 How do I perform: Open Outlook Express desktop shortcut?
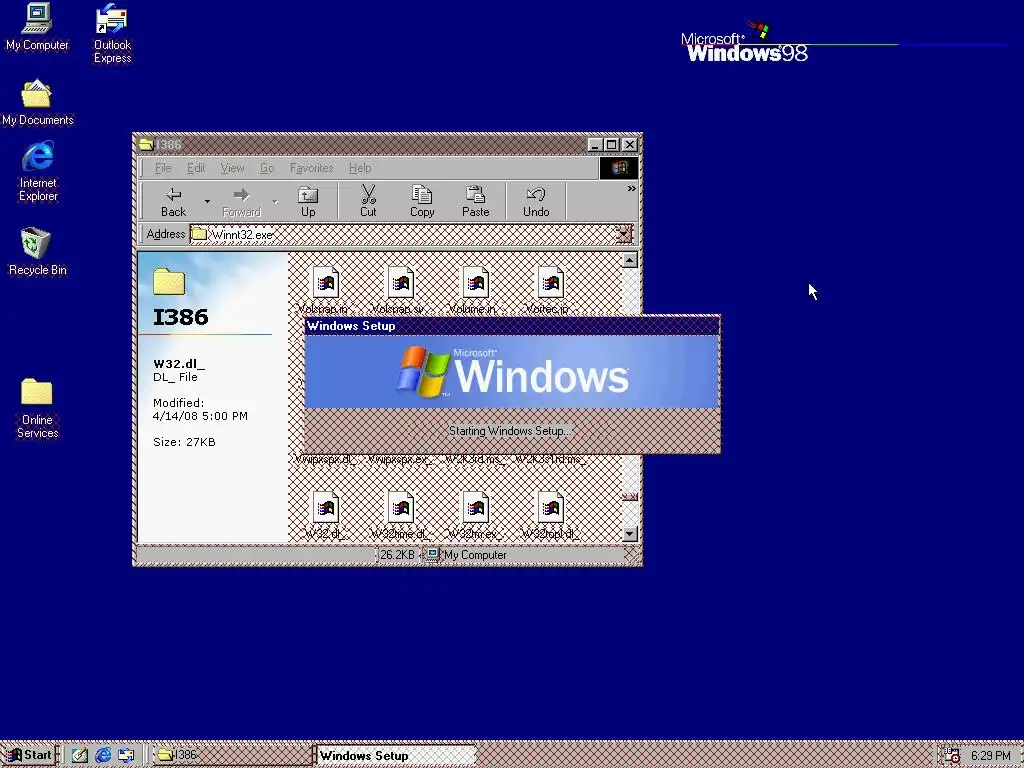tap(112, 34)
